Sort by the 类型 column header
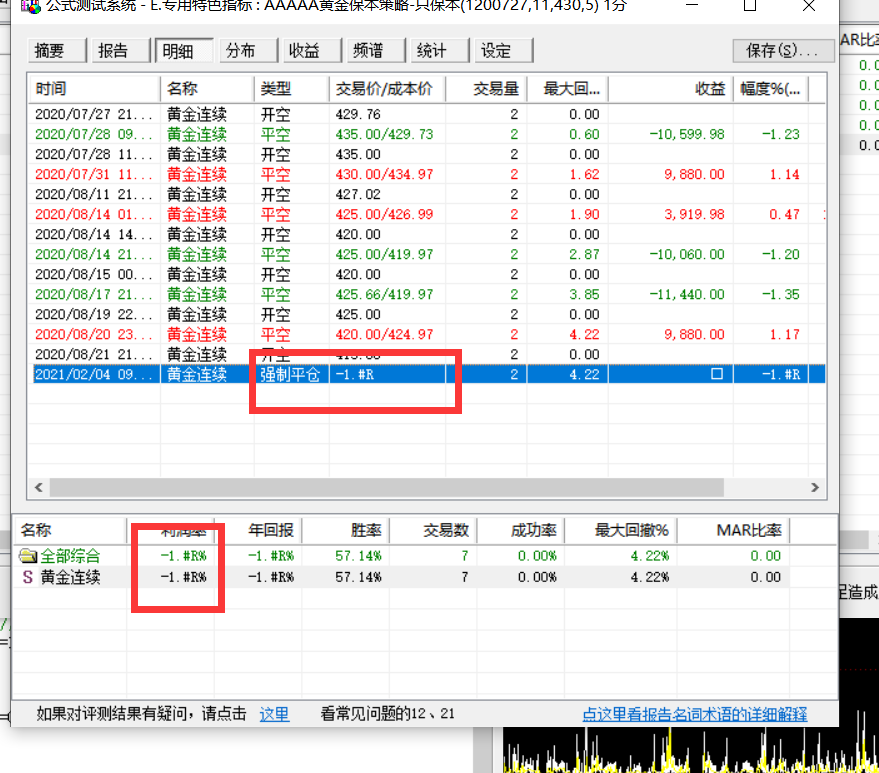The image size is (879, 773). tap(292, 89)
